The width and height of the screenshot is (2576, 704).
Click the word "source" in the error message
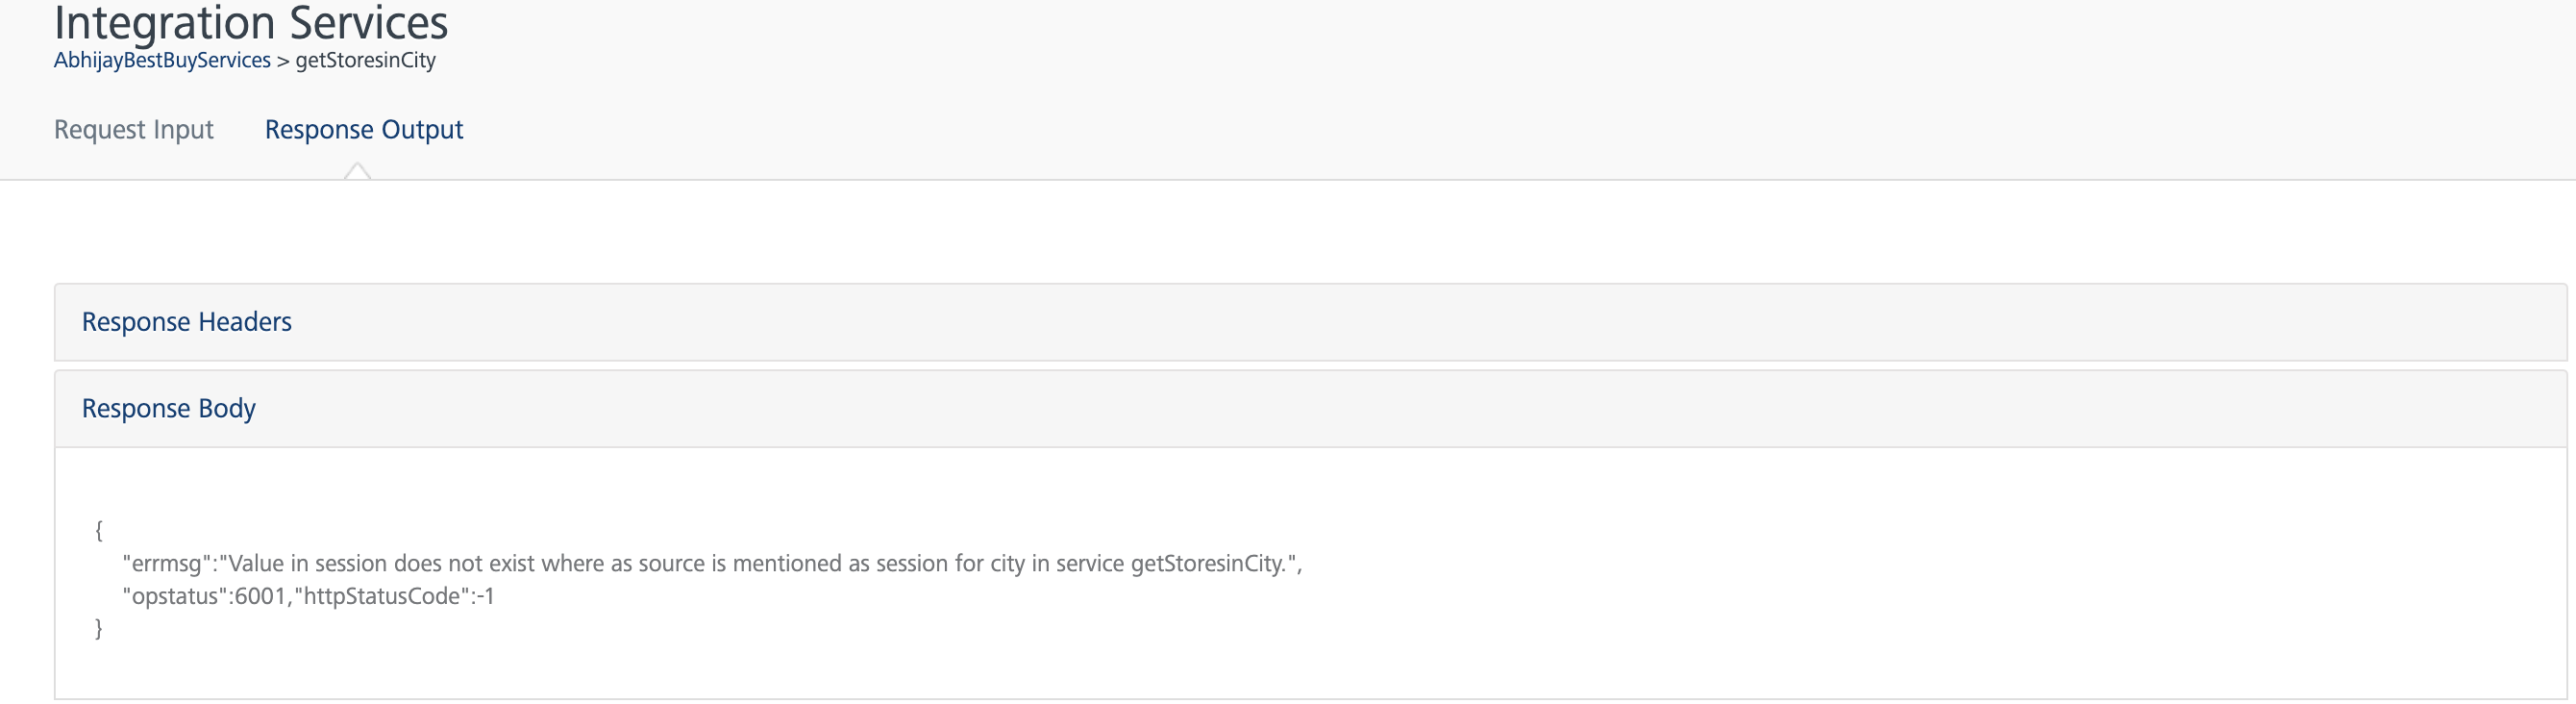point(671,564)
